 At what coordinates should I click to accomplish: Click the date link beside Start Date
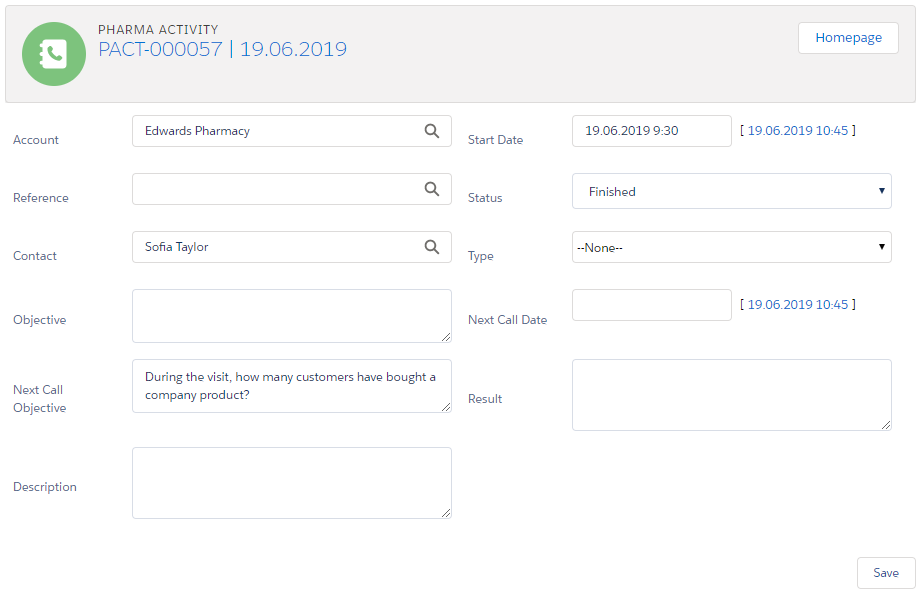797,131
